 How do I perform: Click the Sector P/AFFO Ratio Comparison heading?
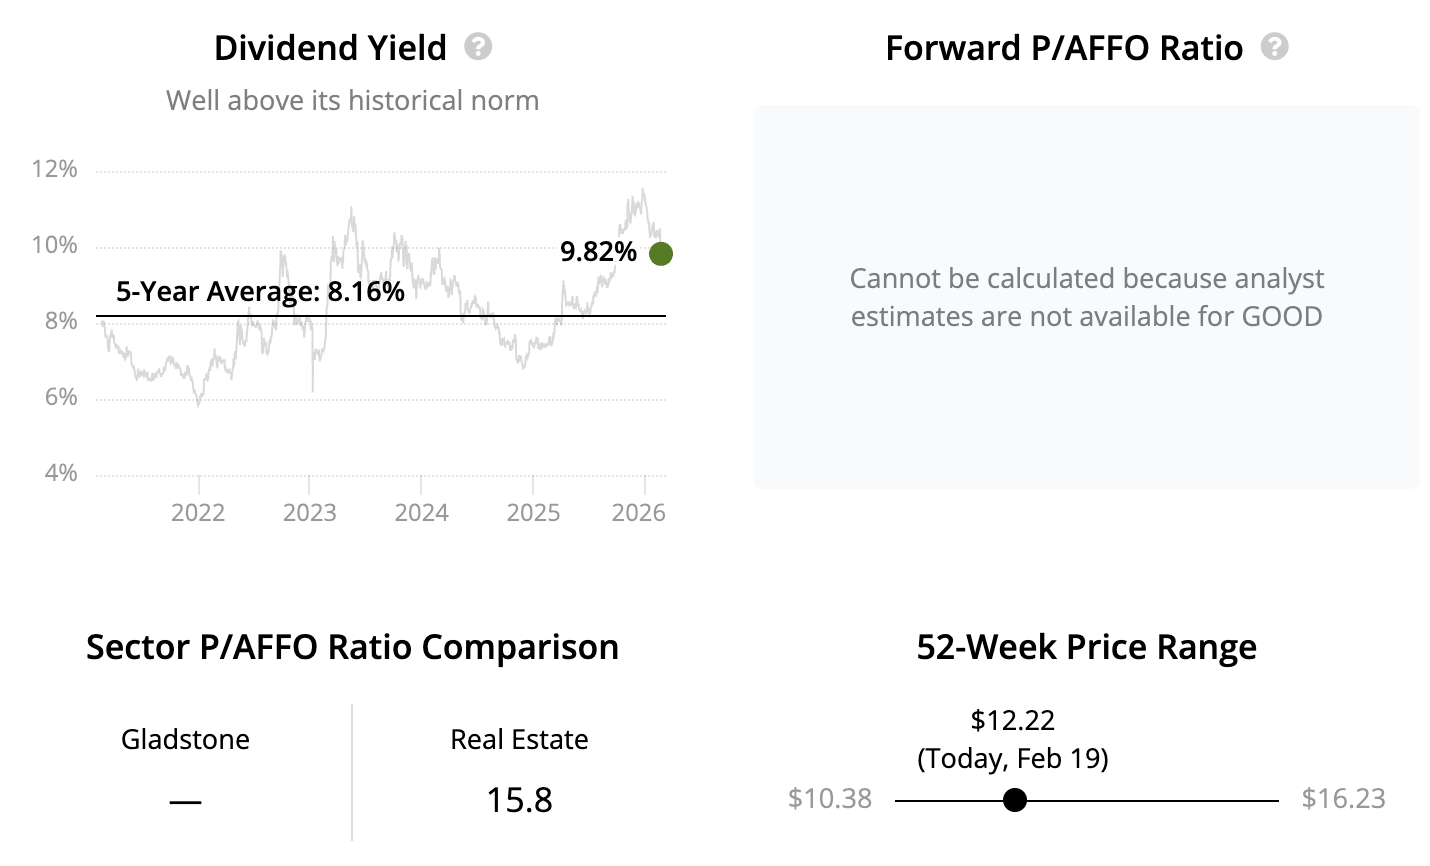(352, 647)
